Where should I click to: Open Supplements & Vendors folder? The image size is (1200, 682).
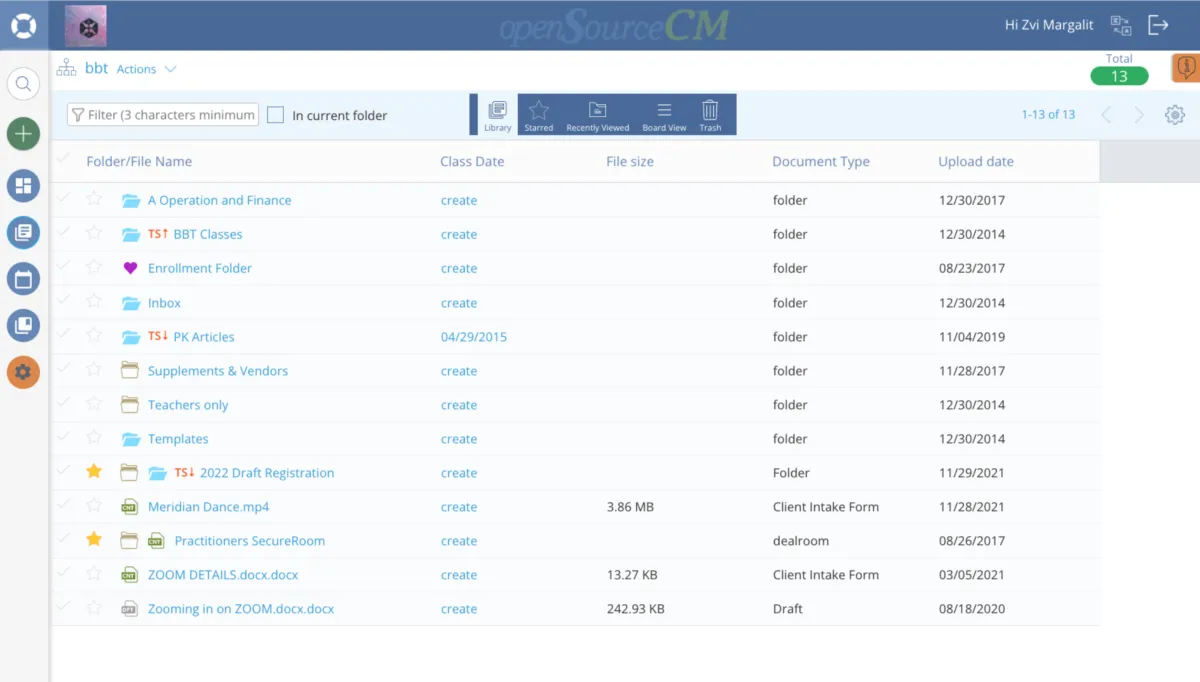click(x=218, y=371)
